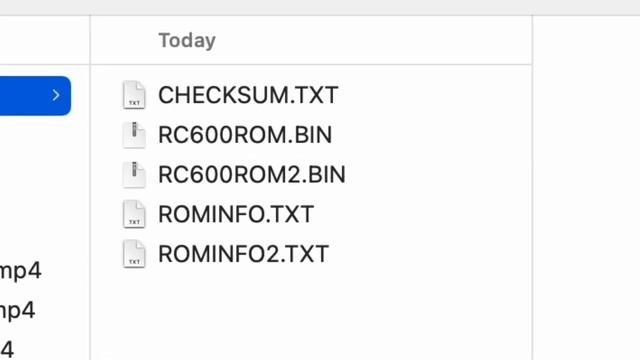Click empty area below ROMINFO2.TXT
The width and height of the screenshot is (640, 360).
310,314
